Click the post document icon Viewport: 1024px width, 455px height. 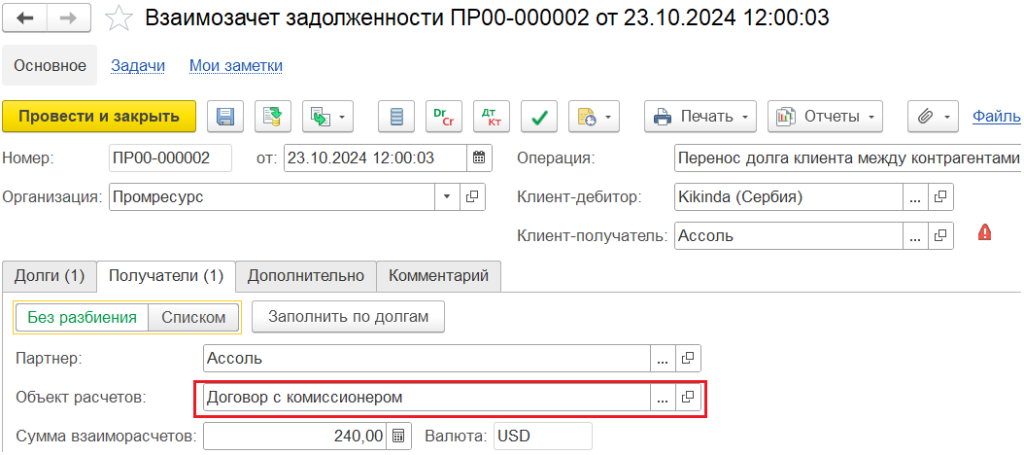[x=273, y=117]
